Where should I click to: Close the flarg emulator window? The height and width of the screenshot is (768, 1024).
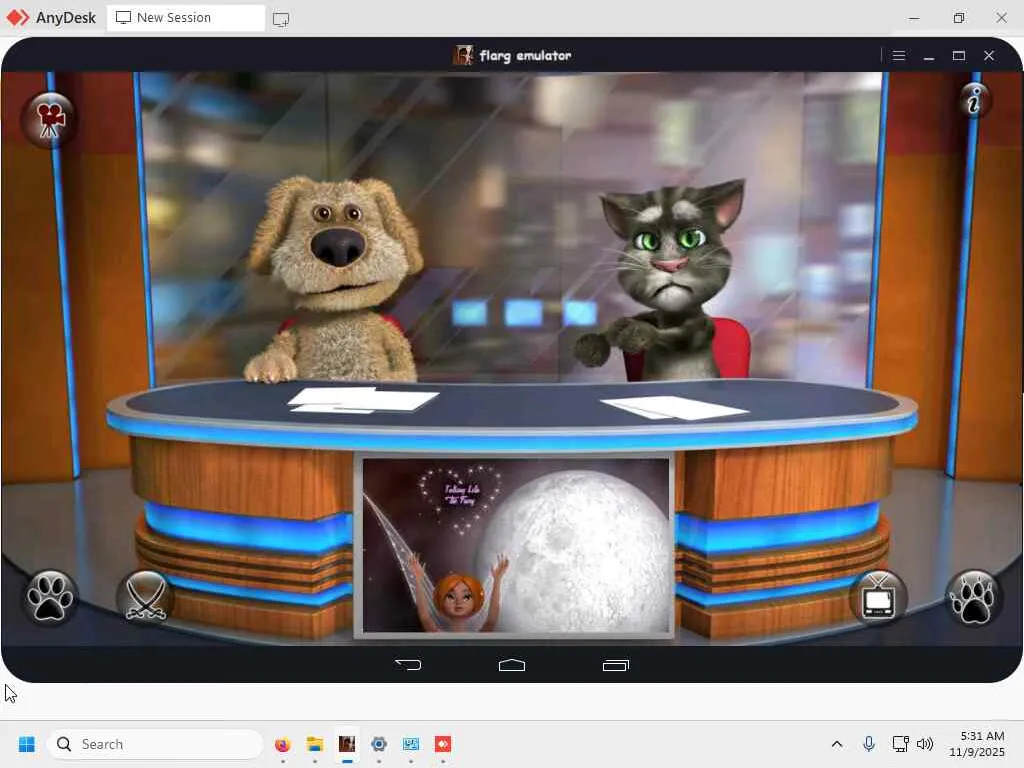[x=989, y=56]
